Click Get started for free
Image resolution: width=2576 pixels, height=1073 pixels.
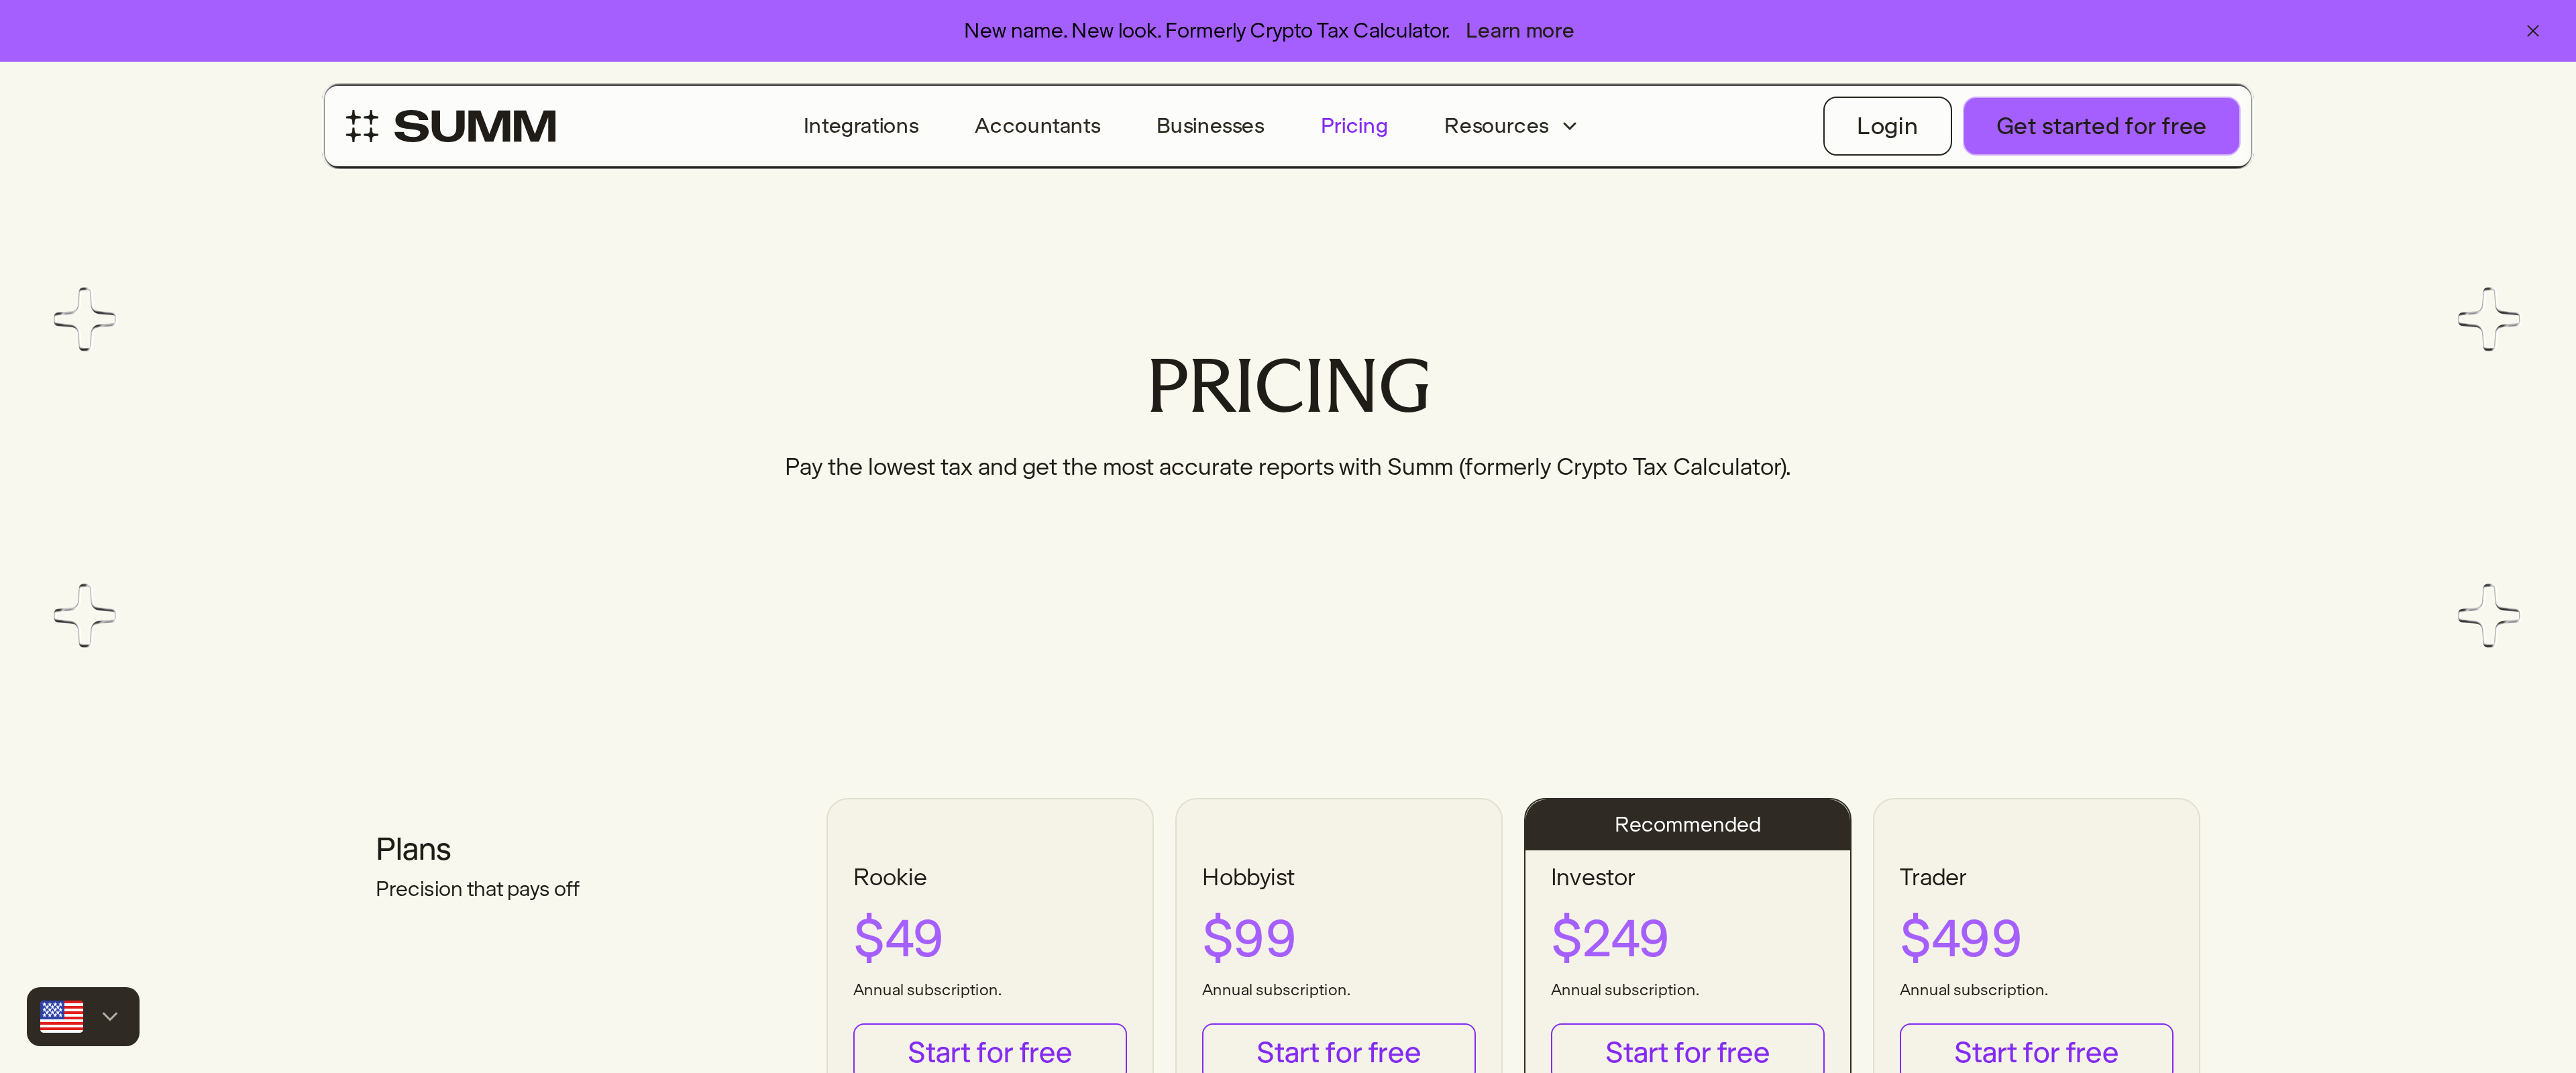pos(2100,126)
